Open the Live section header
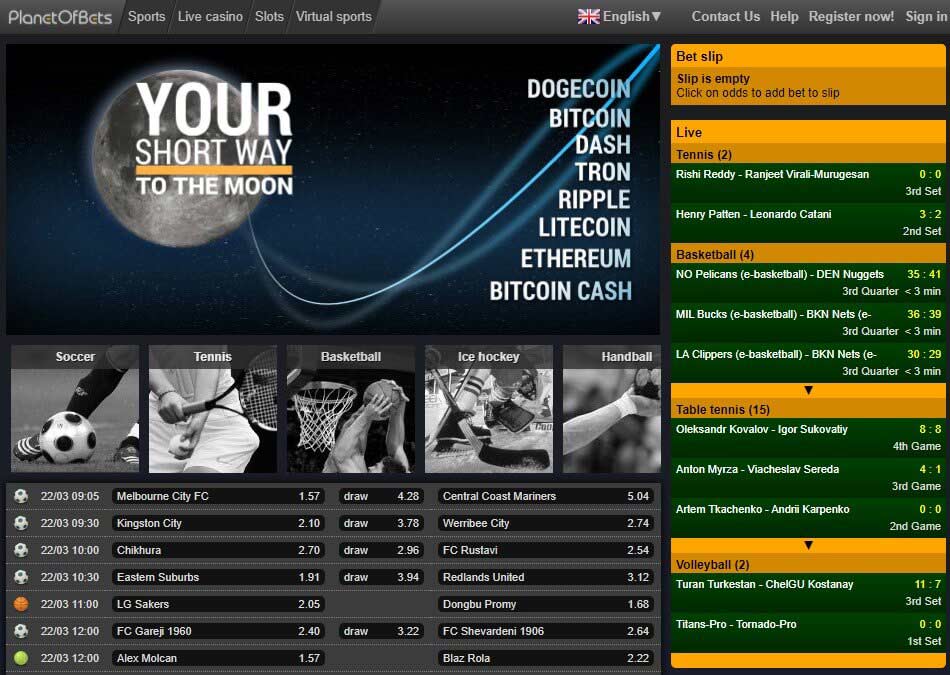 (x=808, y=132)
